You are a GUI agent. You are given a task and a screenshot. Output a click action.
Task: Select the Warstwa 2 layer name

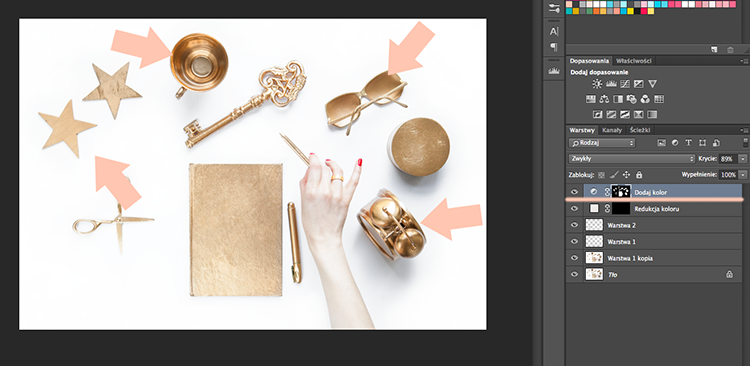coord(621,225)
